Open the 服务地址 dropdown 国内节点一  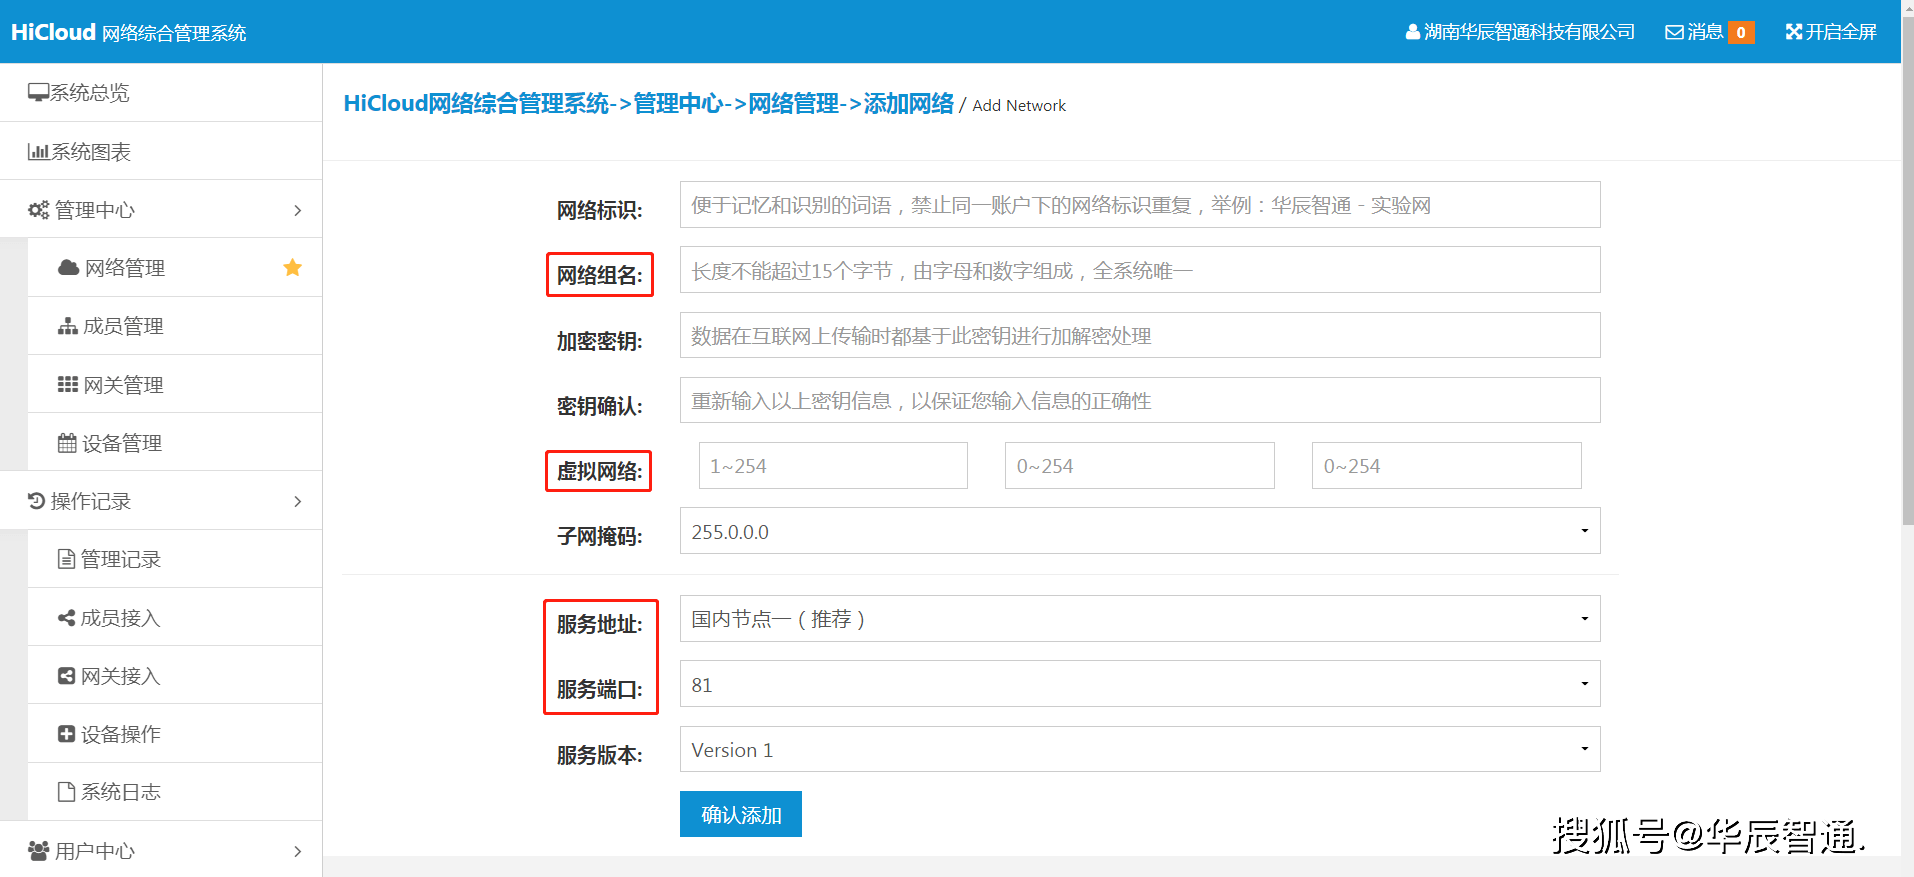click(x=1140, y=619)
